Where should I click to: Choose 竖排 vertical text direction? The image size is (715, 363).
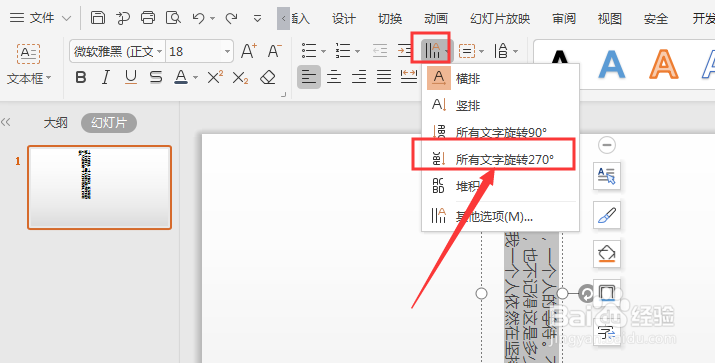pos(500,105)
